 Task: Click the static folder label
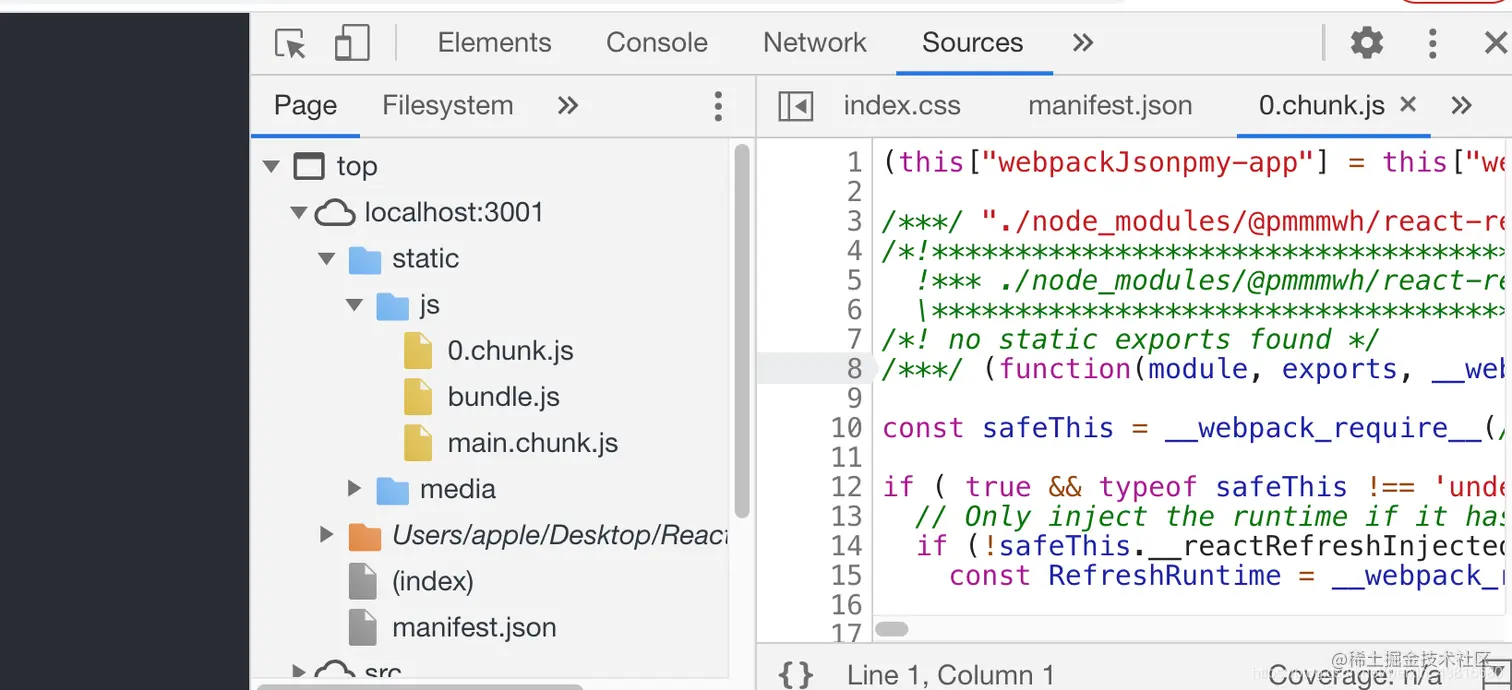(425, 259)
